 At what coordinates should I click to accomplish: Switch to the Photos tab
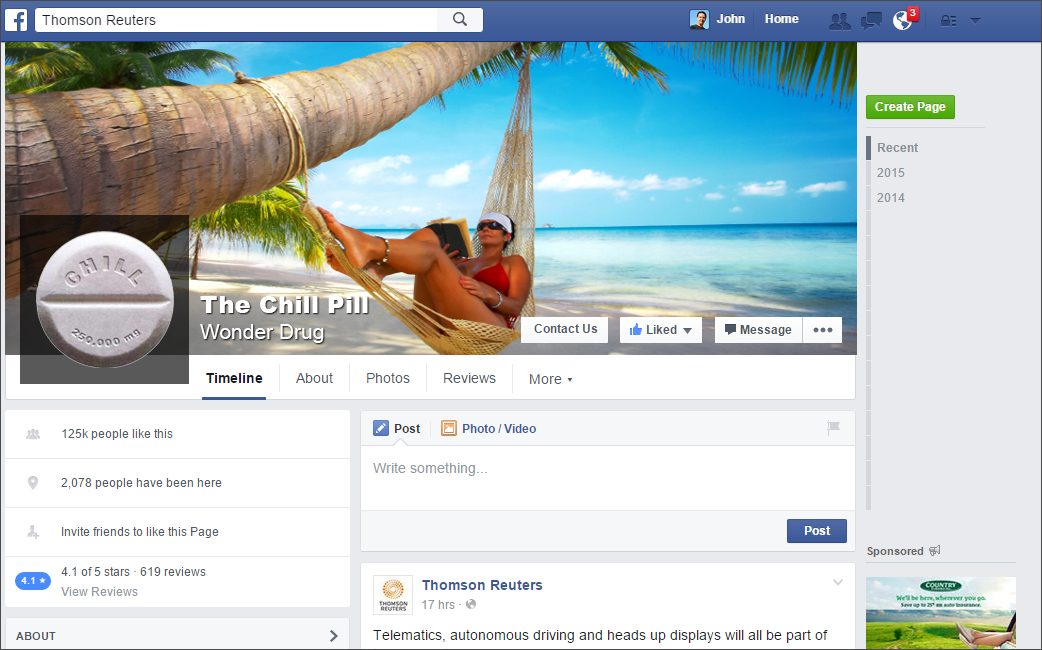point(388,378)
